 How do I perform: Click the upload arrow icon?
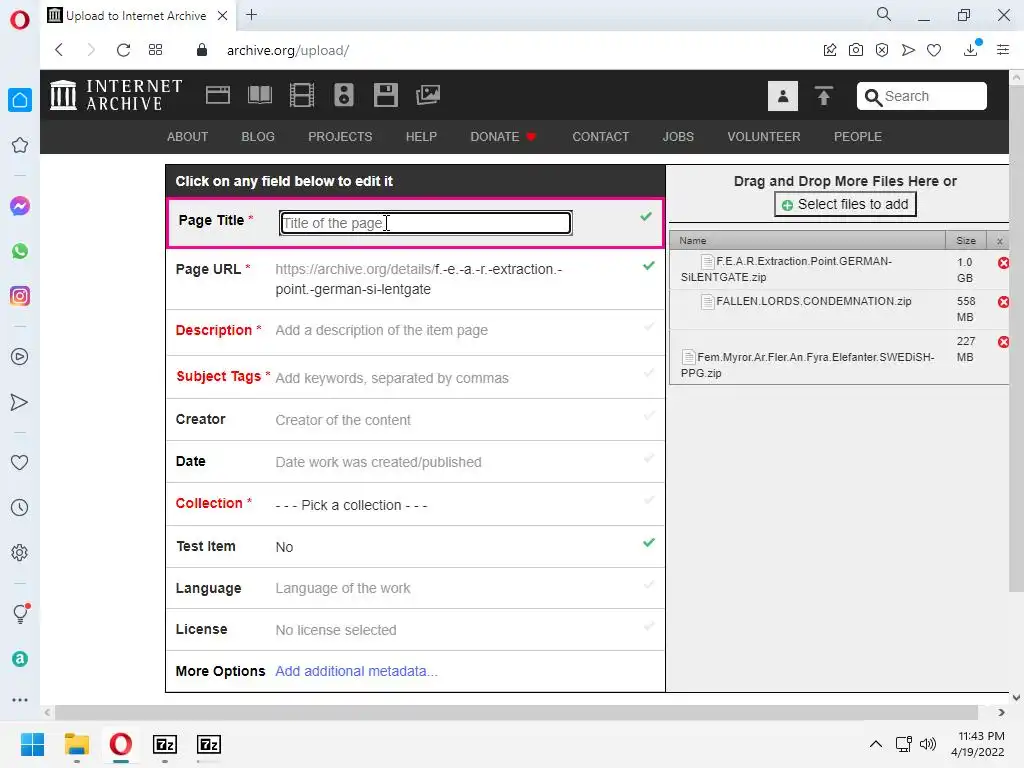tap(824, 96)
